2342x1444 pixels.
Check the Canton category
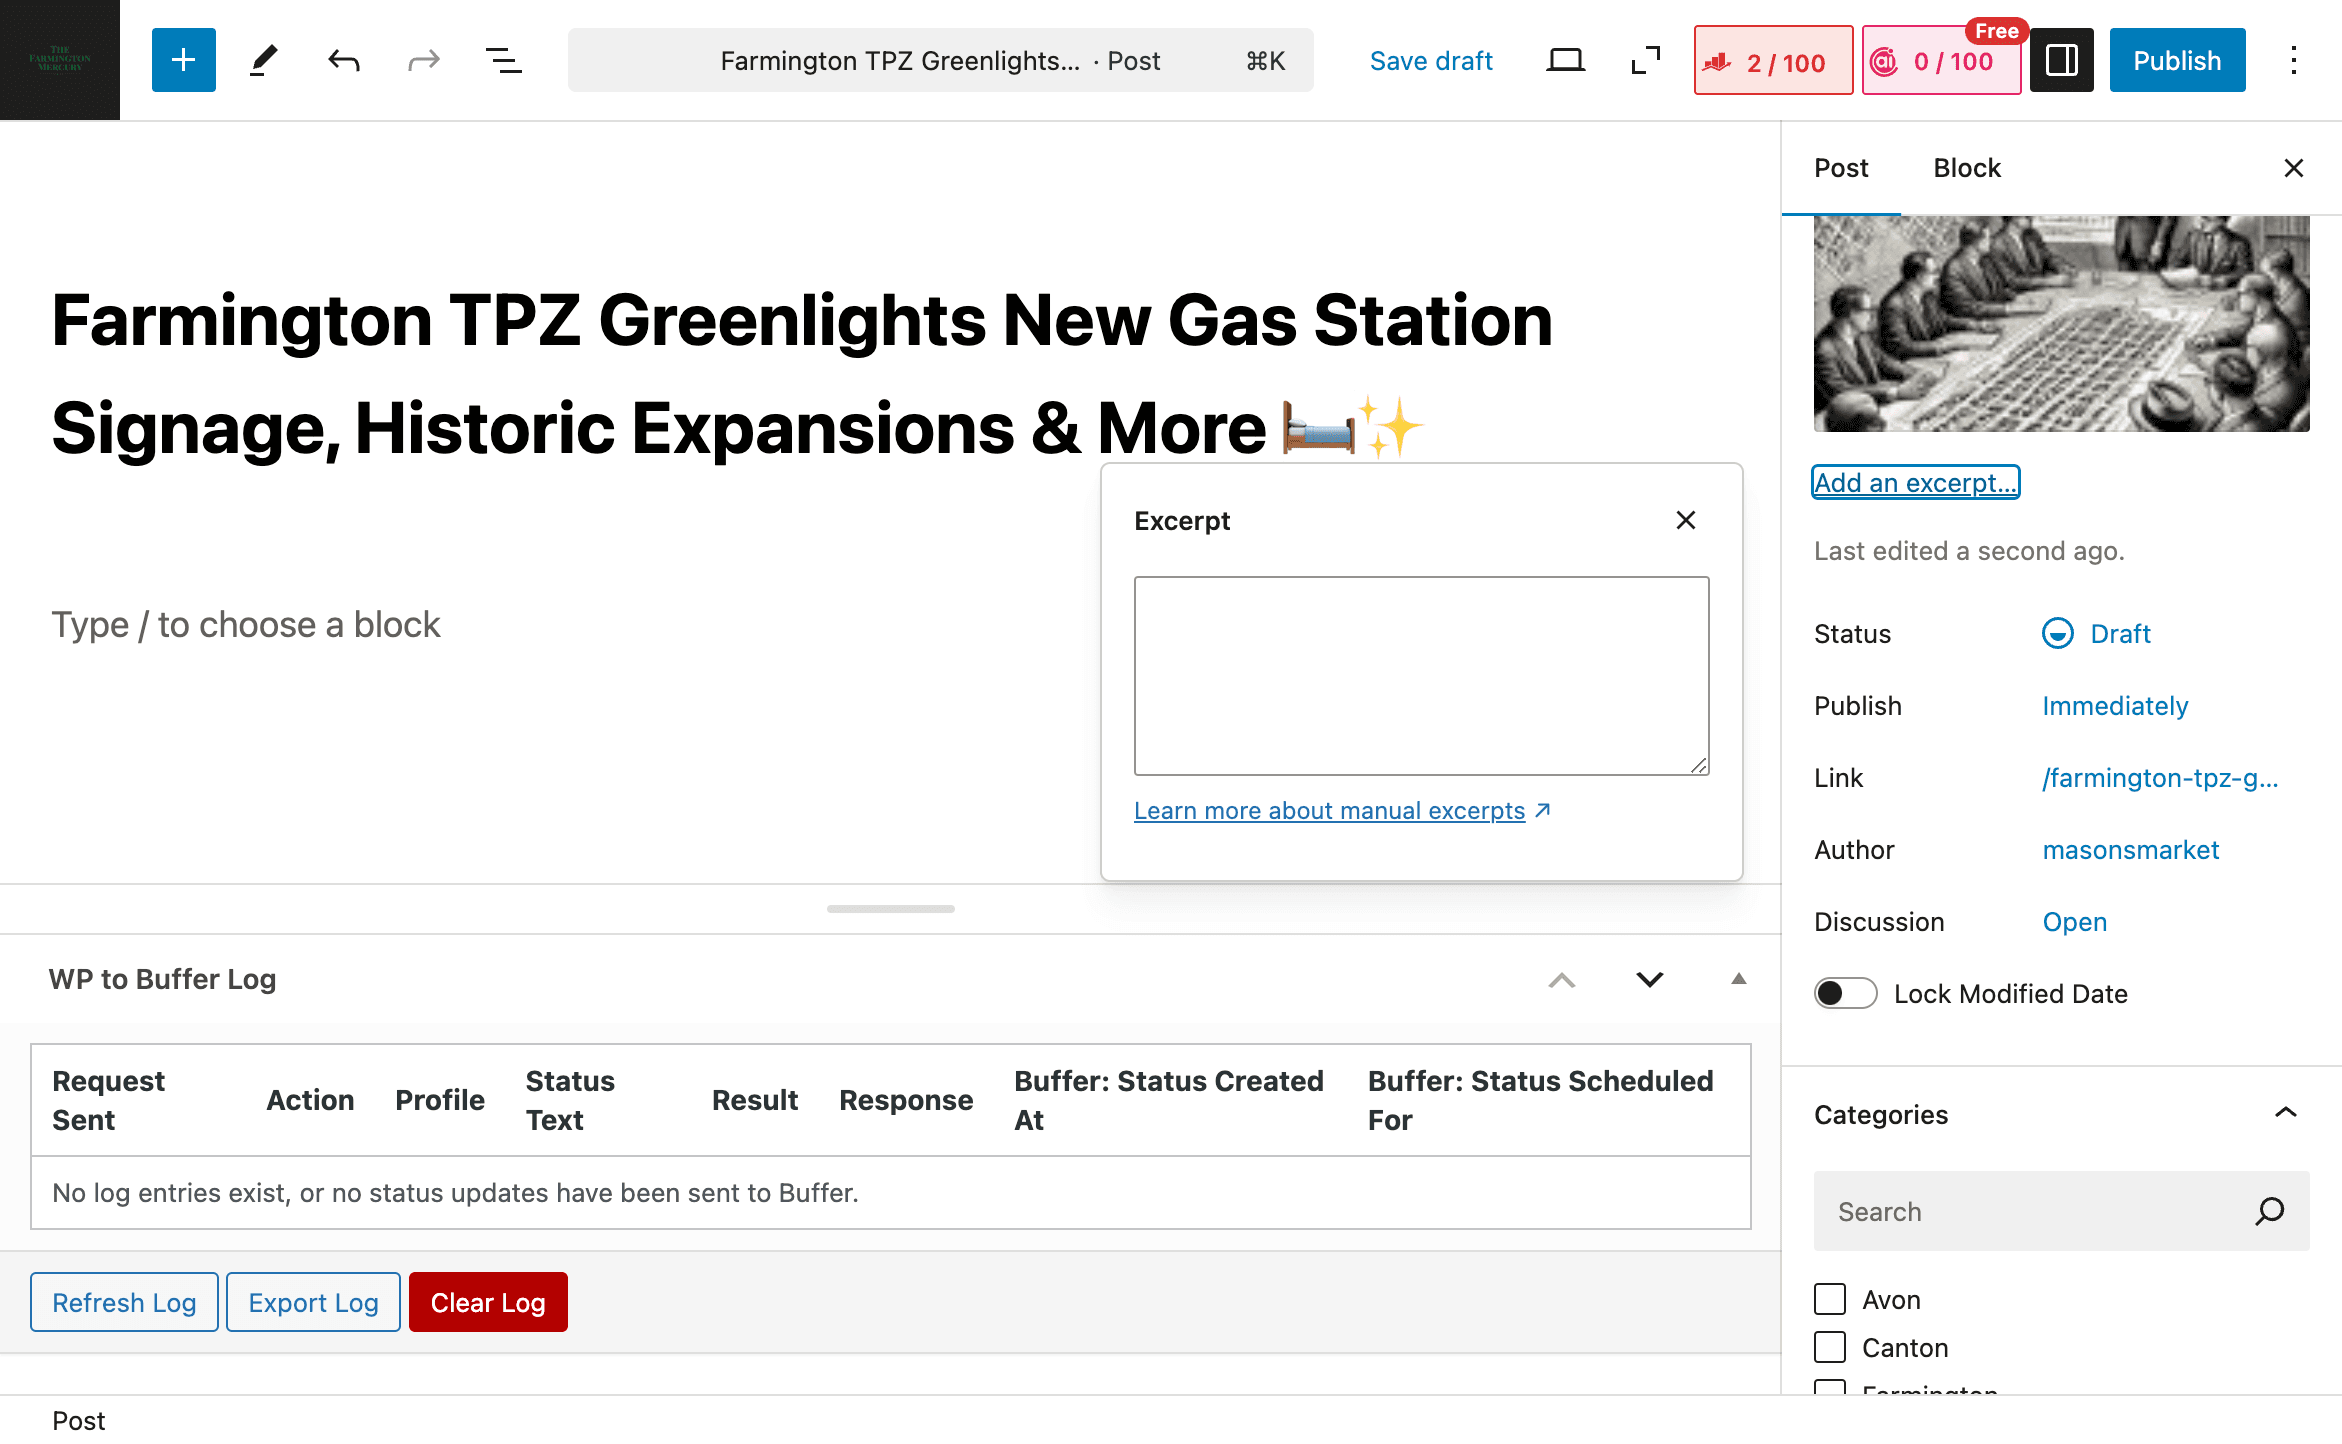(x=1830, y=1347)
